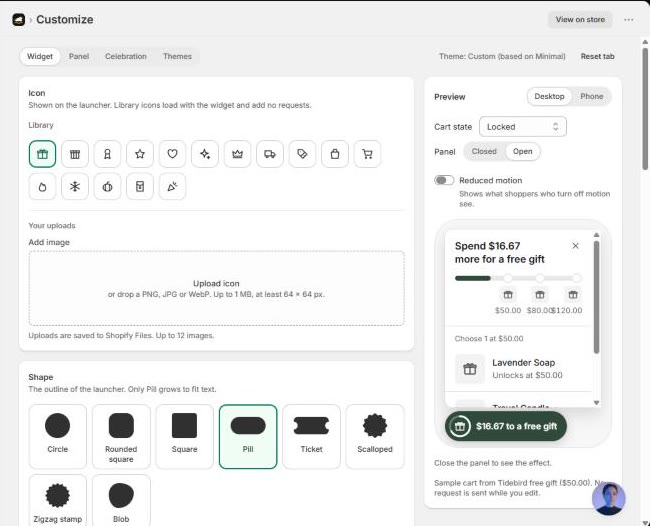This screenshot has width=650, height=526.
Task: Select the shopping bag library icon
Action: pos(335,154)
